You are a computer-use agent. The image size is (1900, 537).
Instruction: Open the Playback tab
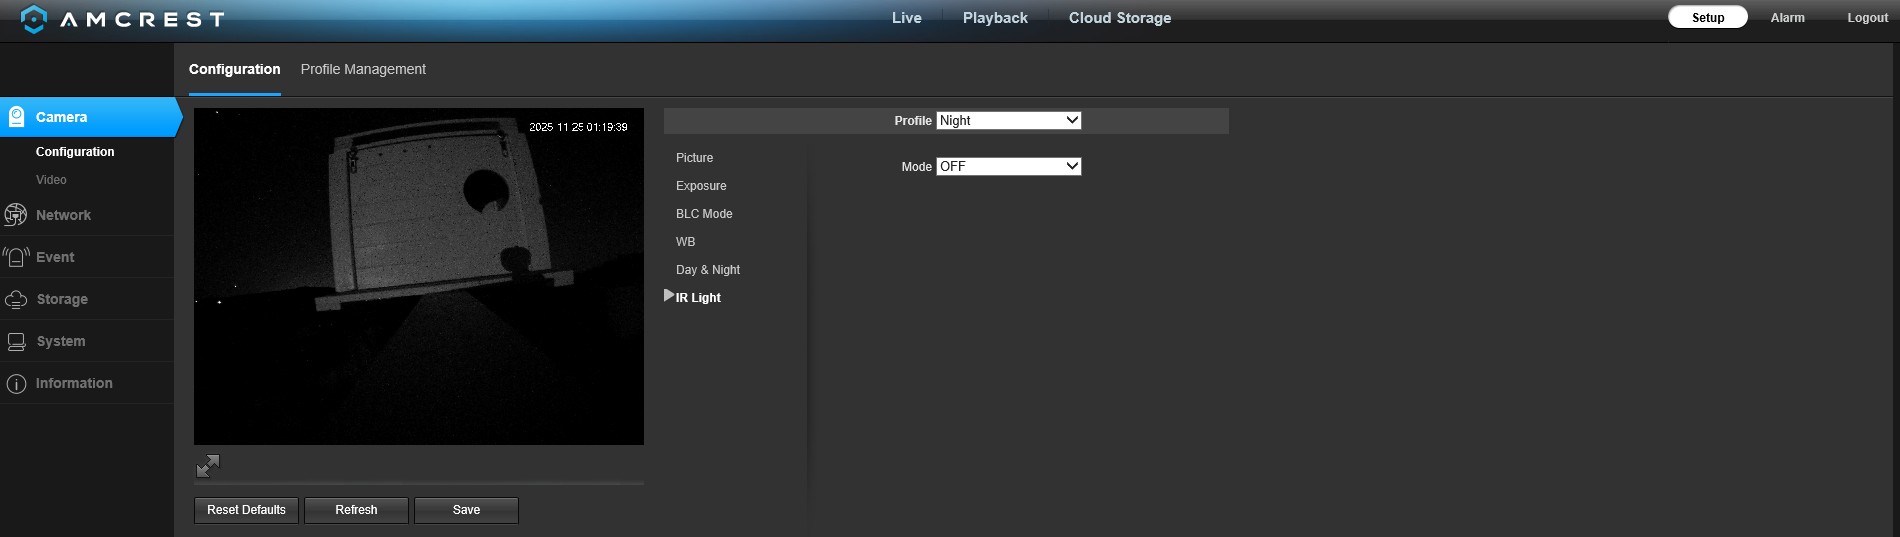point(995,18)
